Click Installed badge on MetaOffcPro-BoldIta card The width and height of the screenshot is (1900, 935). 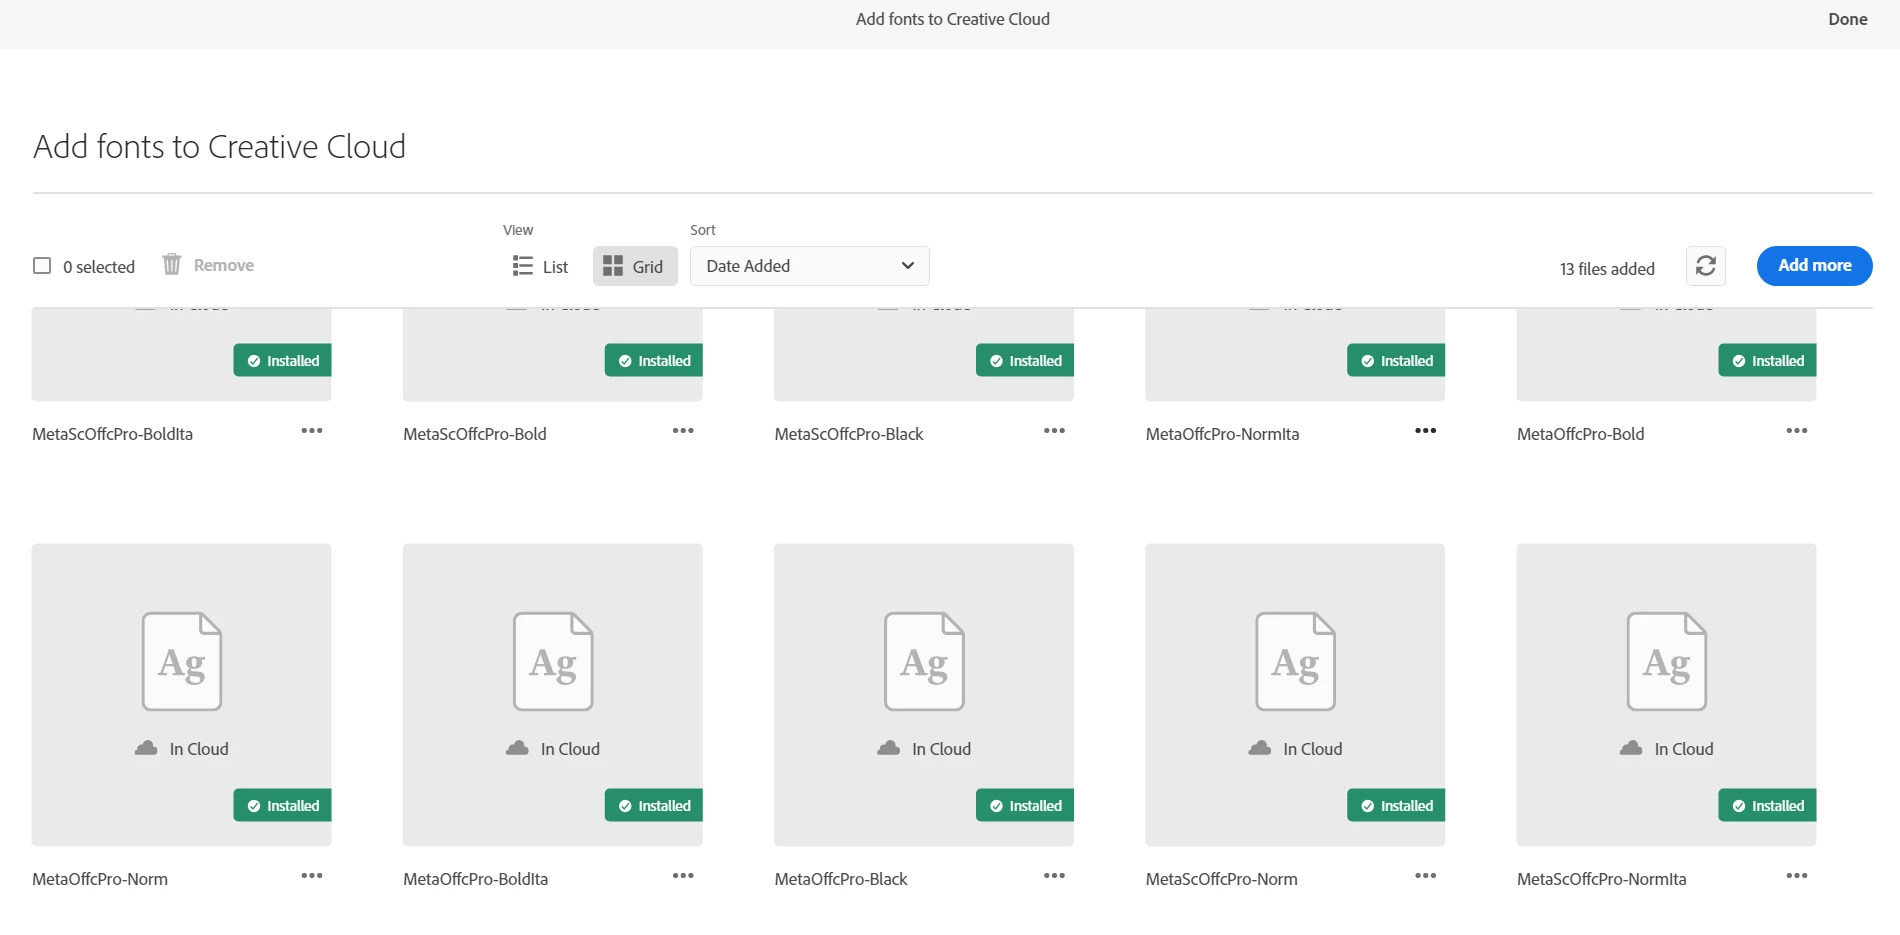click(x=654, y=806)
